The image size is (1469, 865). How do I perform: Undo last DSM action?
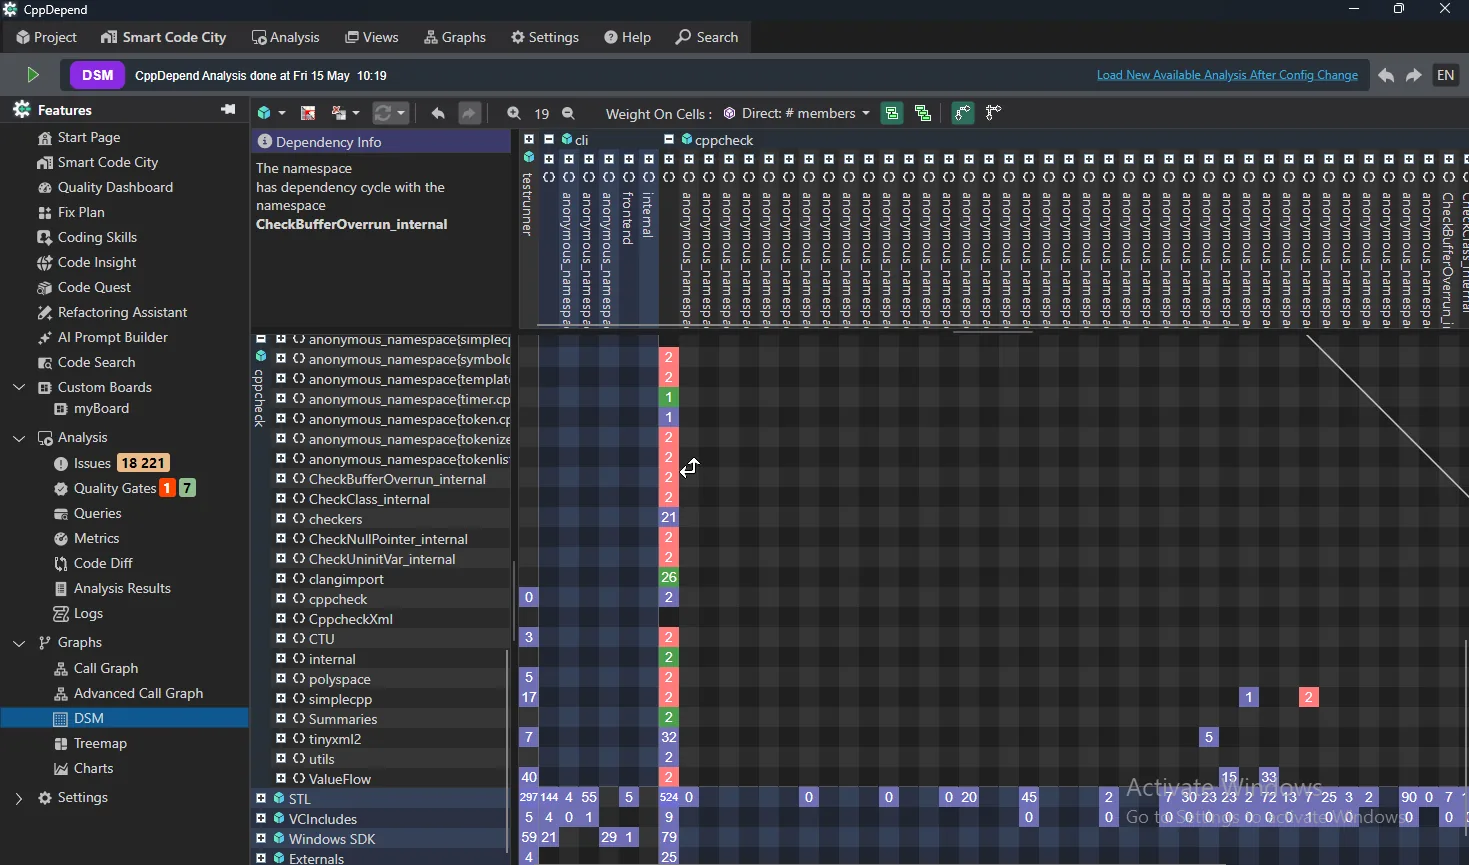click(438, 113)
